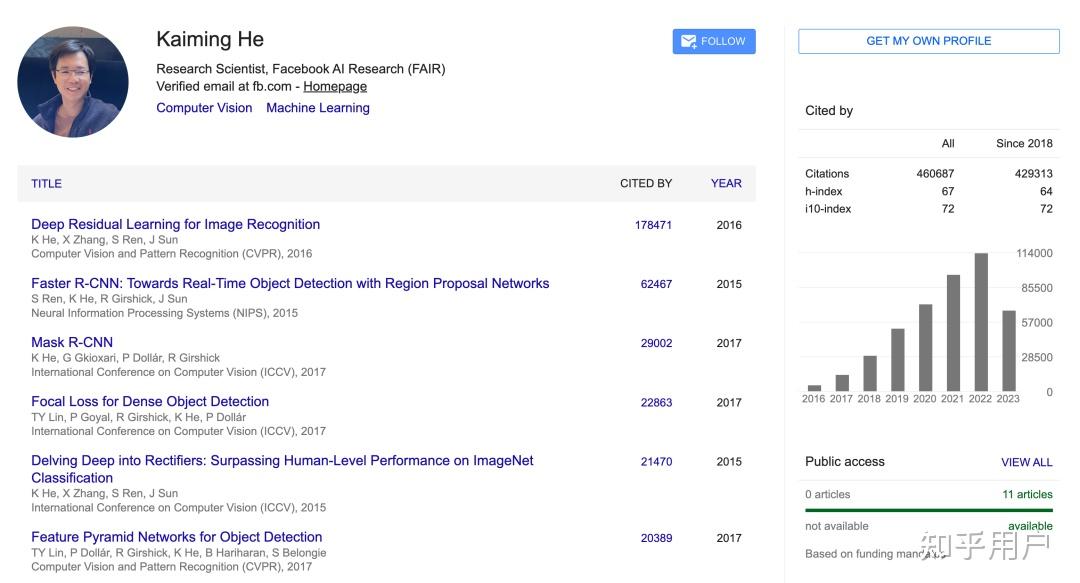
Task: Click the envelope icon on Follow button
Action: (x=689, y=41)
